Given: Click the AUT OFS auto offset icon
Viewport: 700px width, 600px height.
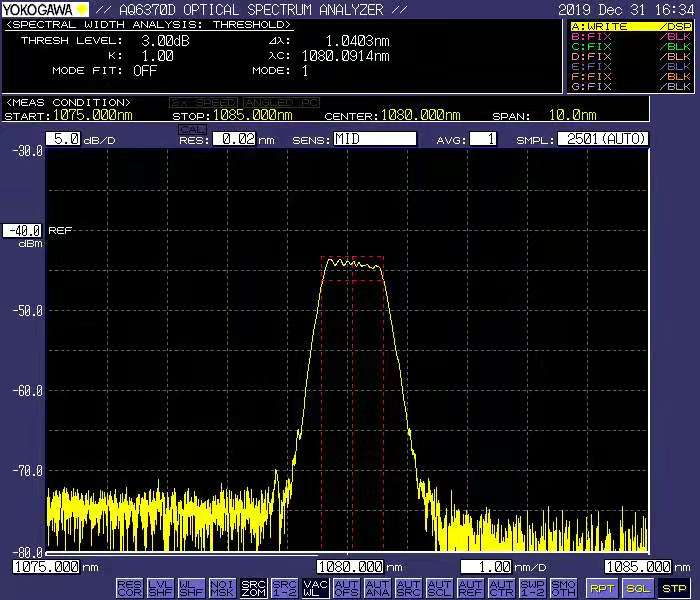Looking at the screenshot, I should pos(346,588).
